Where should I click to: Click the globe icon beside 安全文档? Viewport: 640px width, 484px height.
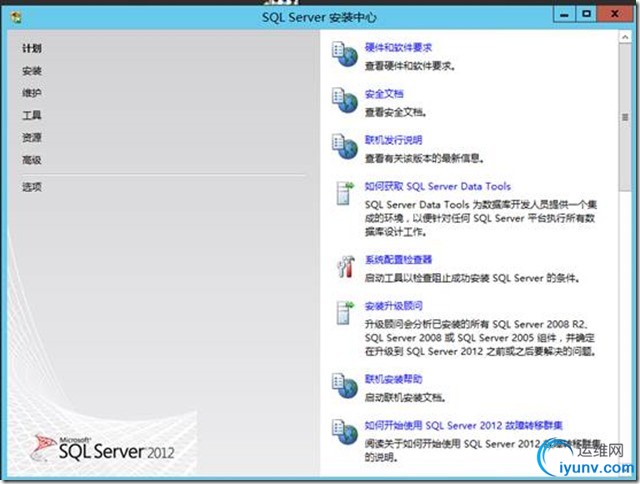[x=345, y=100]
